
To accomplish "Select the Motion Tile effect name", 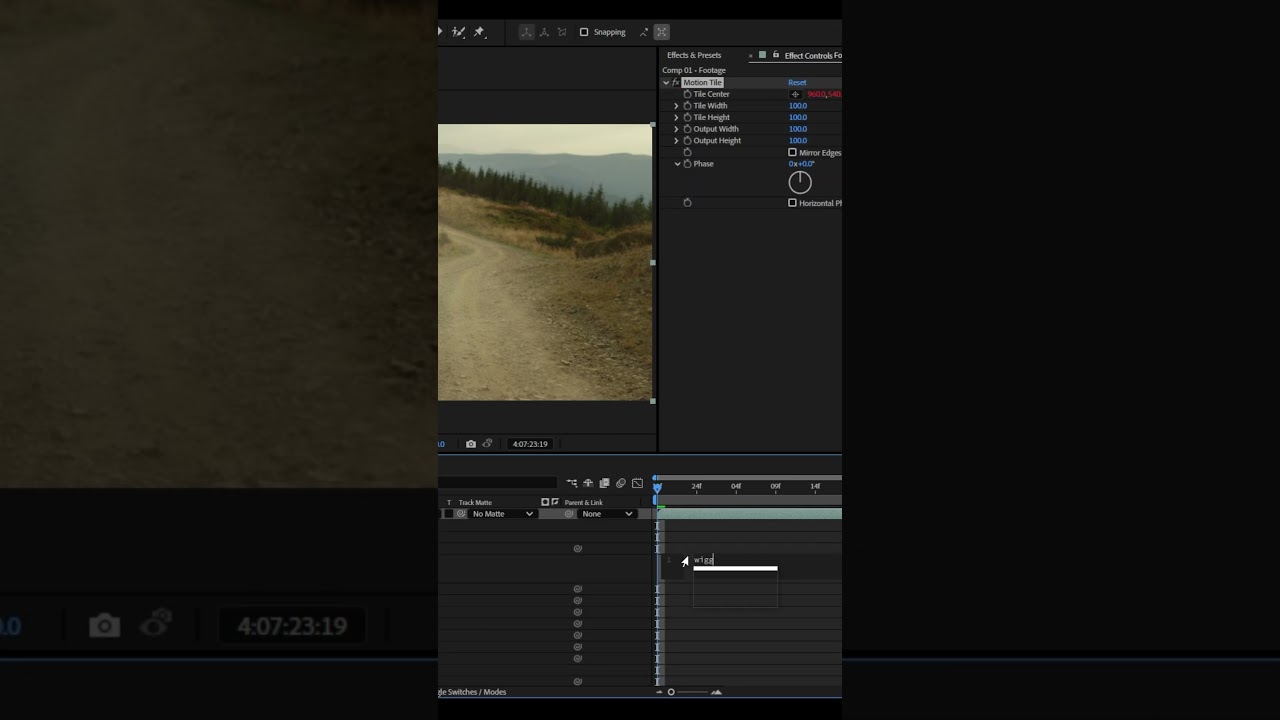I will point(702,83).
